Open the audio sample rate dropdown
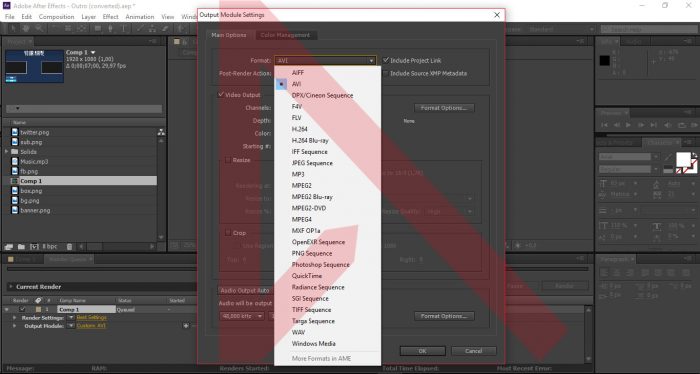This screenshot has height=374, width=700. 242,316
